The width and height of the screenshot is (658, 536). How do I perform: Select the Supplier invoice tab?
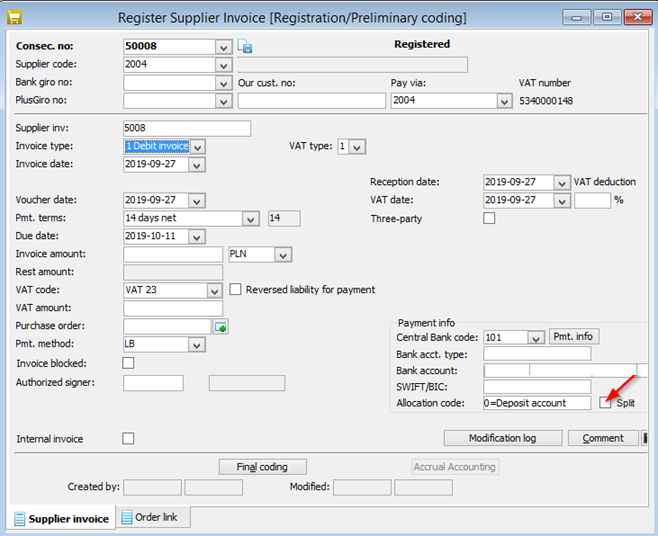(x=60, y=518)
